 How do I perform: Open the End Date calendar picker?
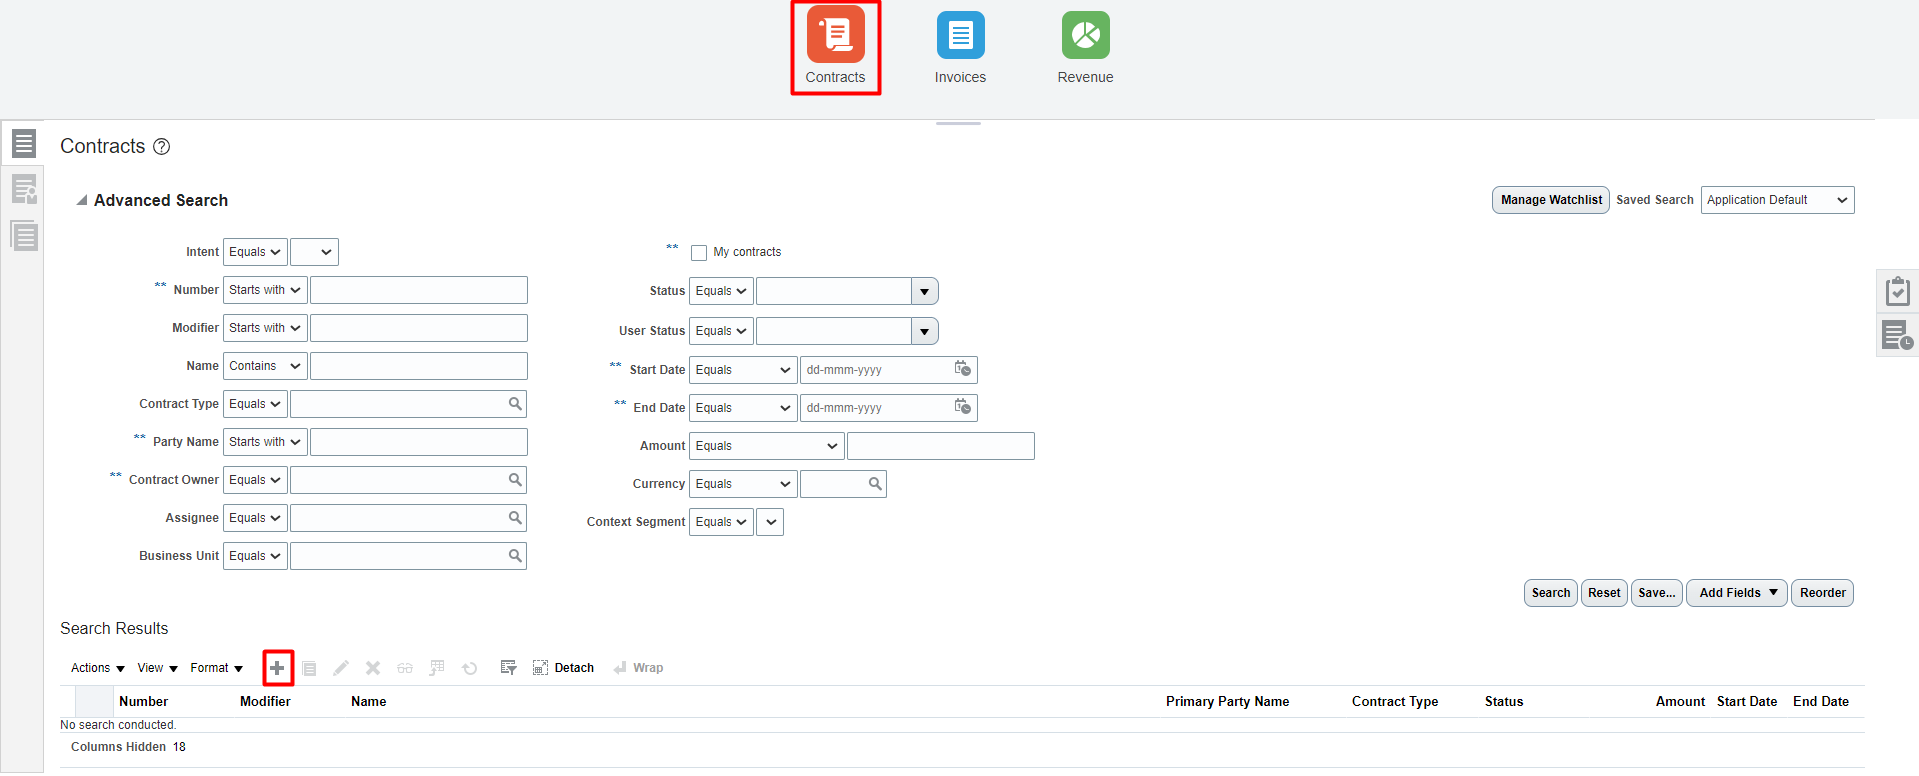coord(962,407)
